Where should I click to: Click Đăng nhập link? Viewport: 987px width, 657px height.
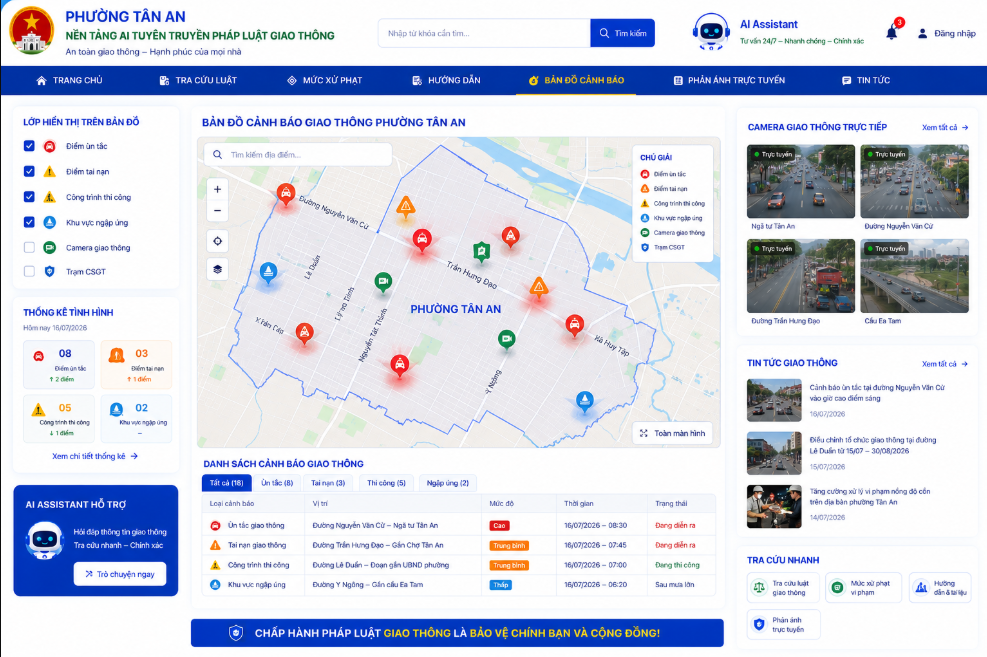(955, 33)
